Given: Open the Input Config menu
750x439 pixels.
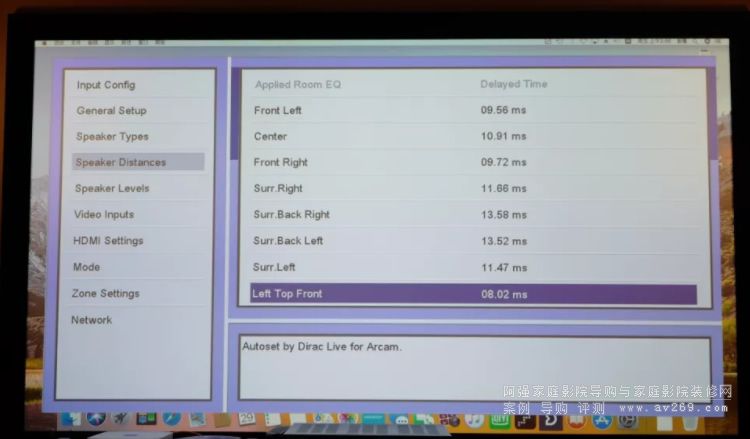Looking at the screenshot, I should click(106, 85).
